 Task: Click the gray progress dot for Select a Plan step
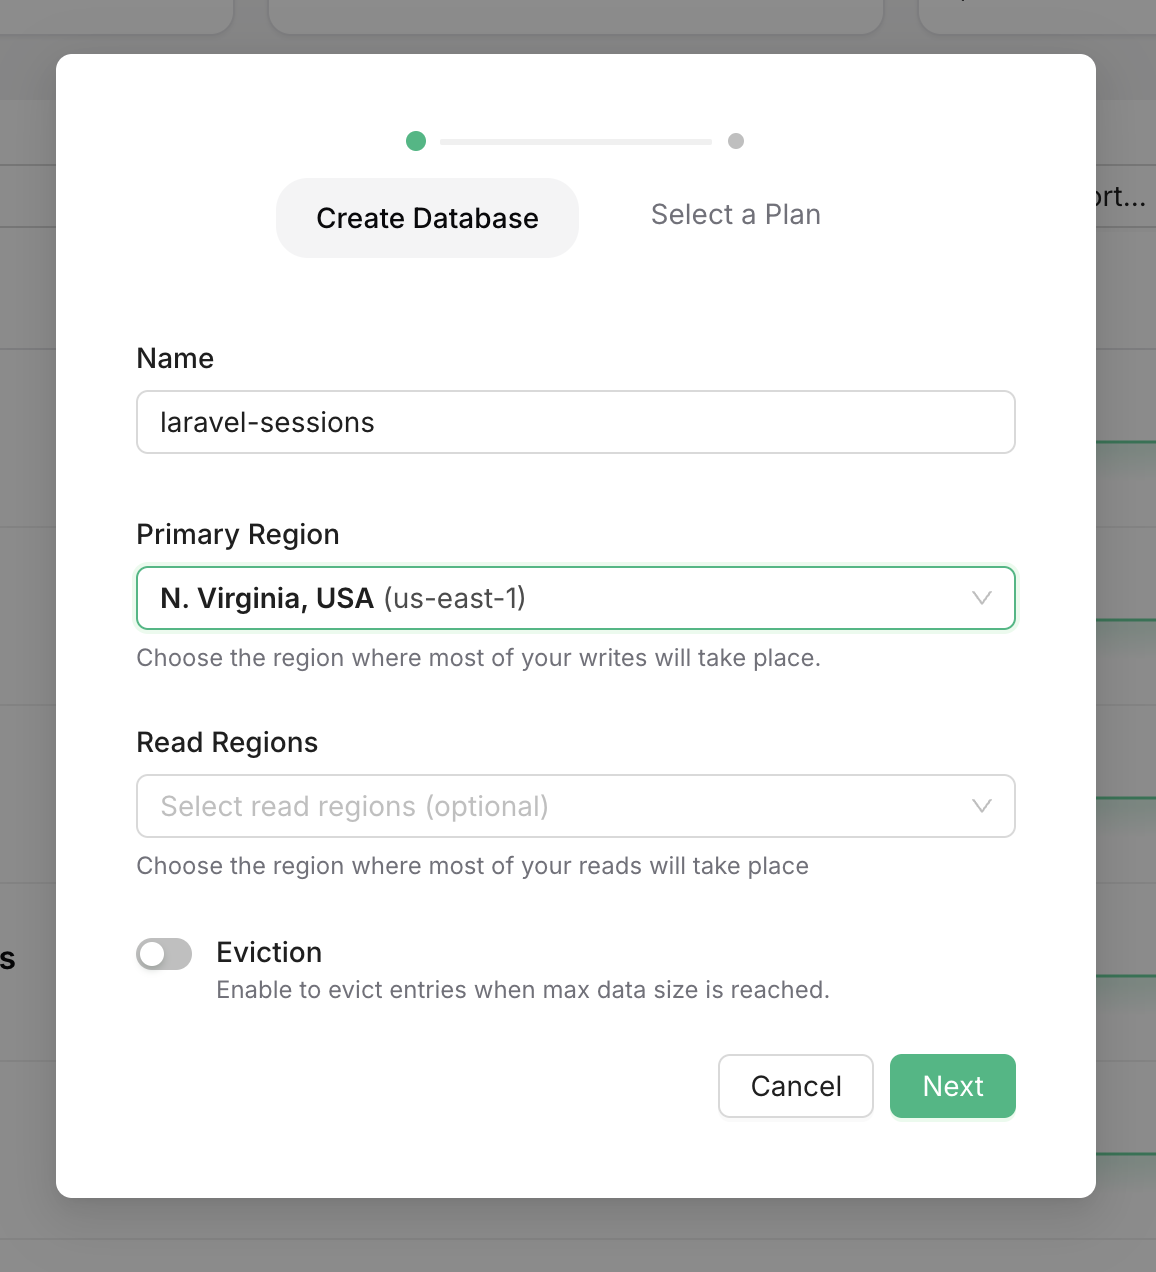pyautogui.click(x=736, y=141)
